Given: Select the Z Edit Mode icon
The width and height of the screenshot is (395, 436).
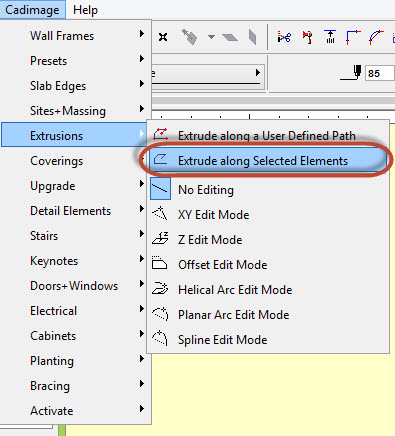Looking at the screenshot, I should pyautogui.click(x=160, y=239).
